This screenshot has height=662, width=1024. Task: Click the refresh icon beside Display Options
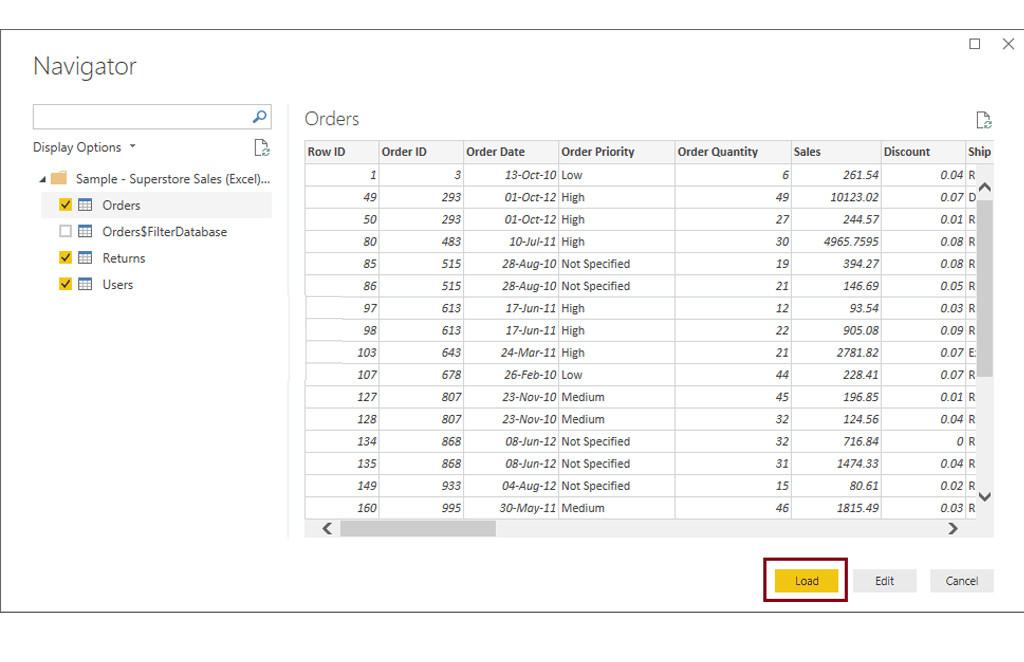coord(262,148)
